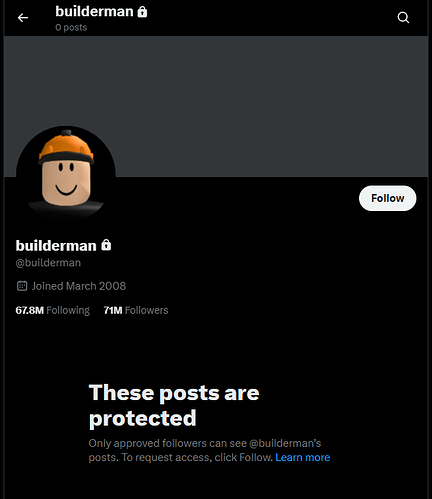Open the Learn more link
This screenshot has width=432, height=499.
303,457
